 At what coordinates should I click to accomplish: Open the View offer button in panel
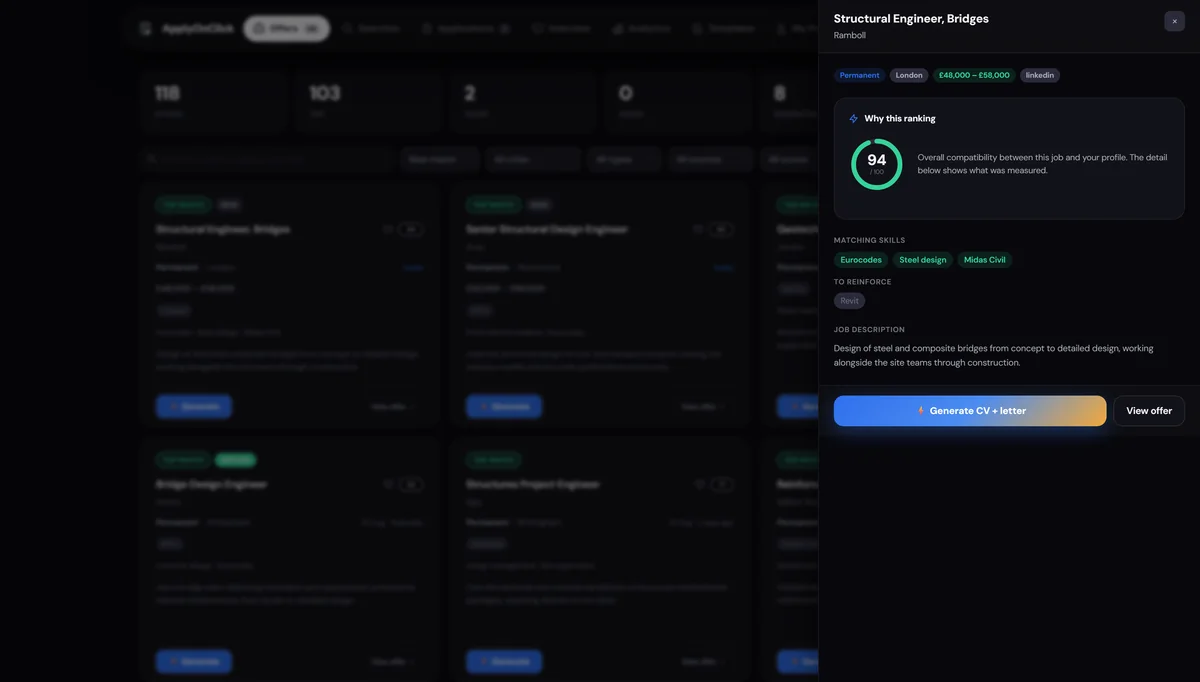tap(1149, 411)
